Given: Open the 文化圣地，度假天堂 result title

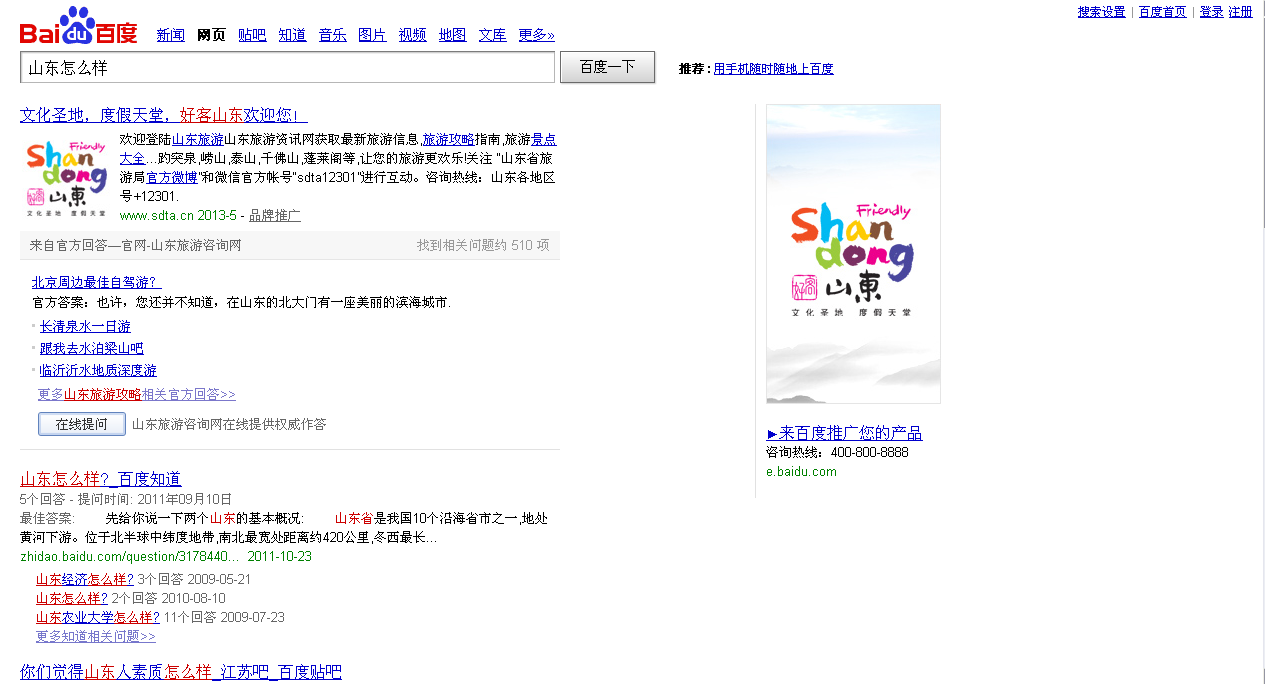Looking at the screenshot, I should (x=164, y=115).
